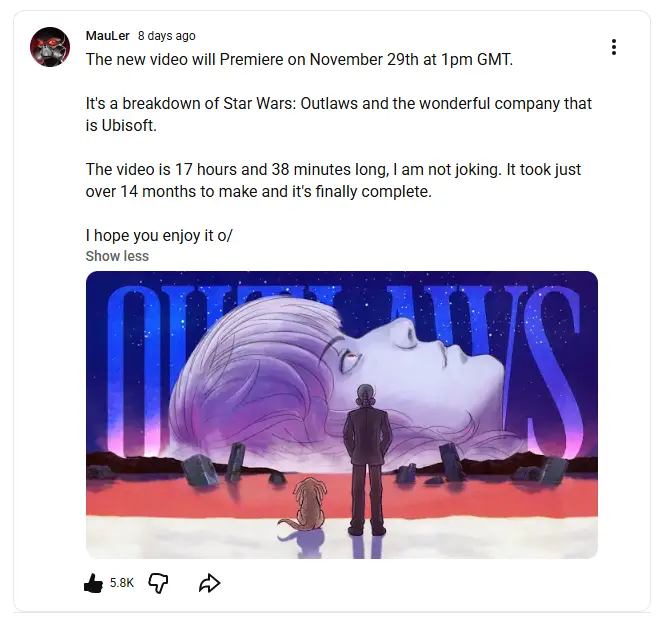Click the sitting dog in the artwork
The image size is (667, 621).
pyautogui.click(x=305, y=505)
